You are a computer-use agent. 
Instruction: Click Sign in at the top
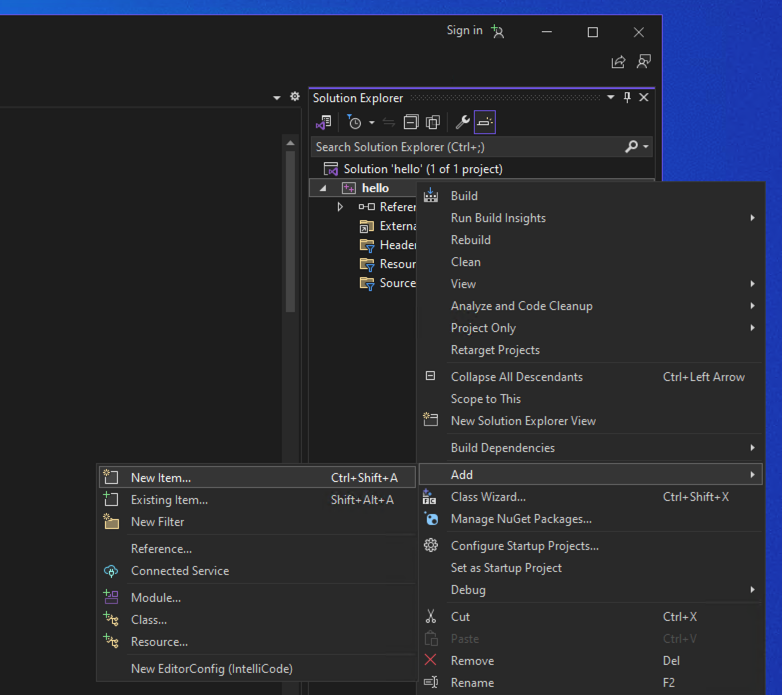click(x=464, y=31)
